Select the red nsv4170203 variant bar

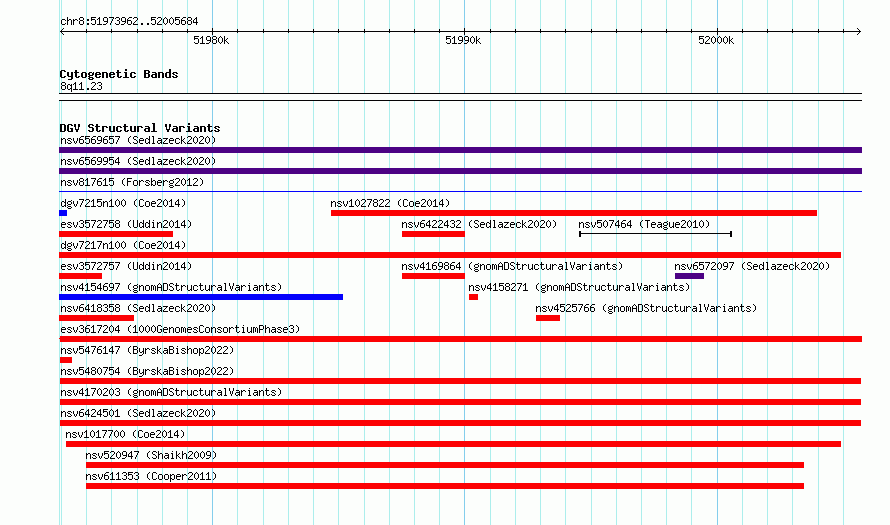point(460,402)
